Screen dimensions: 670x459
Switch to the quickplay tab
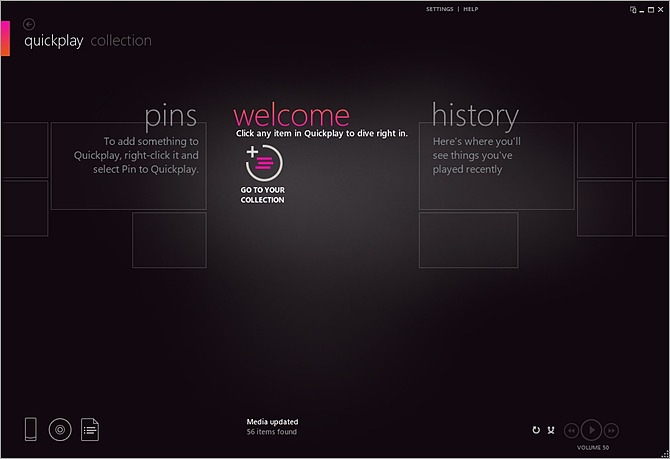point(54,41)
